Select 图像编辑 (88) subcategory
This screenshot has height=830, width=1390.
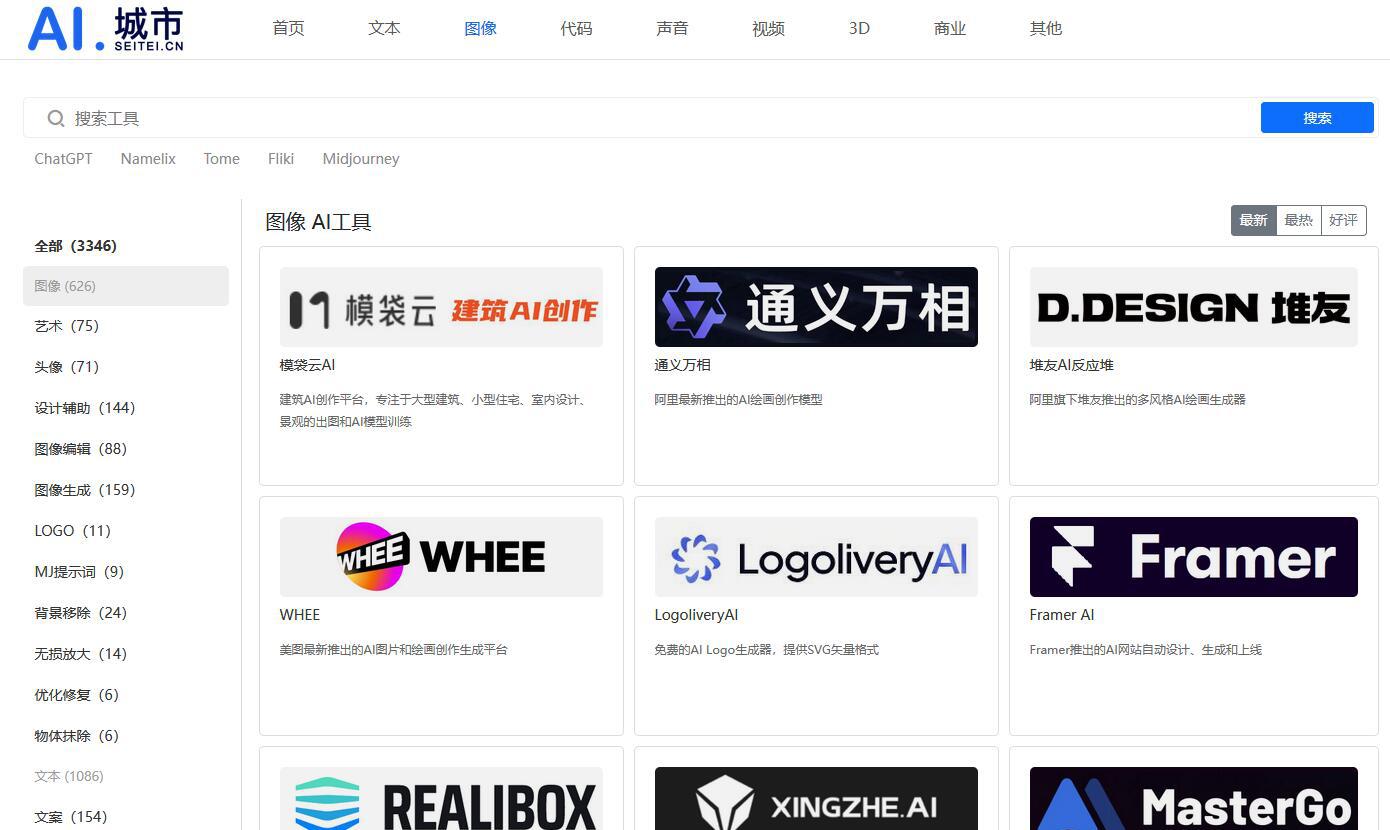[81, 449]
